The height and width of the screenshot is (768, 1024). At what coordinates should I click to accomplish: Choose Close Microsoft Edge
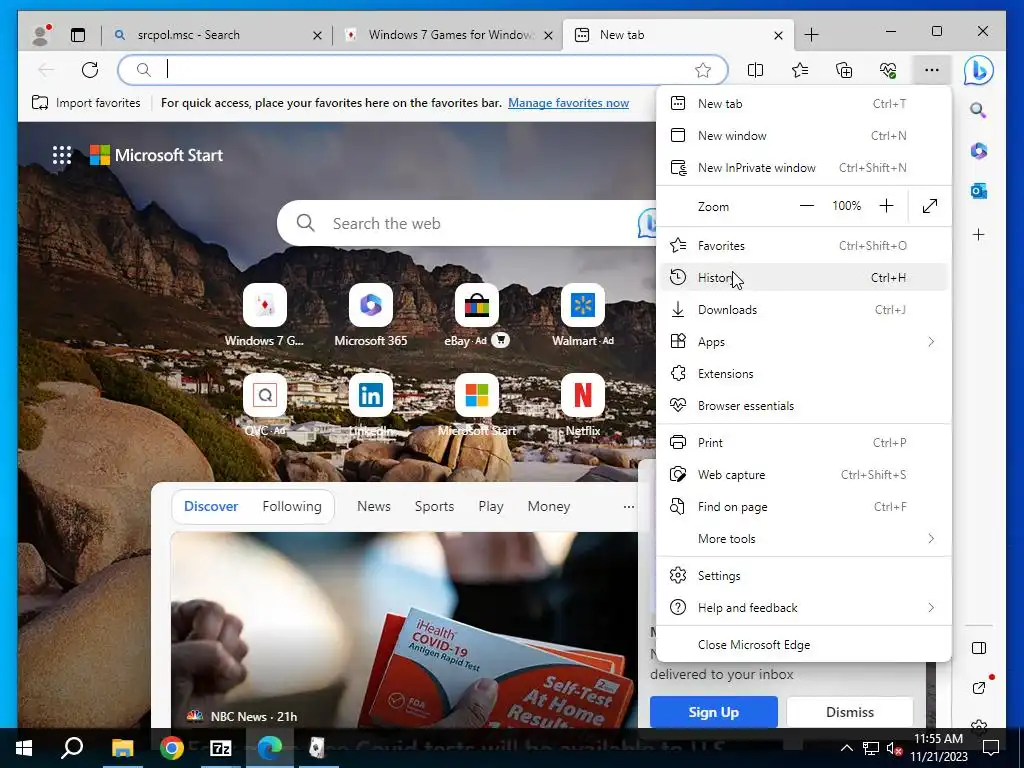click(804, 645)
